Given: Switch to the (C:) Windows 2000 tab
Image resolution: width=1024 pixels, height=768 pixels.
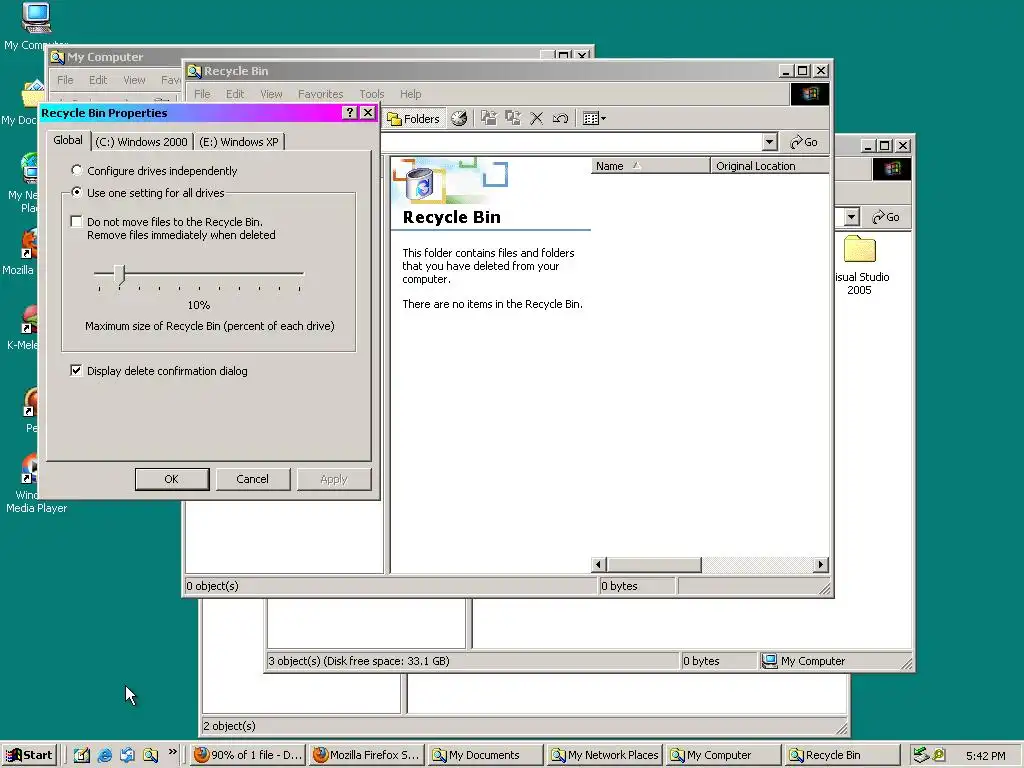Looking at the screenshot, I should (x=141, y=142).
